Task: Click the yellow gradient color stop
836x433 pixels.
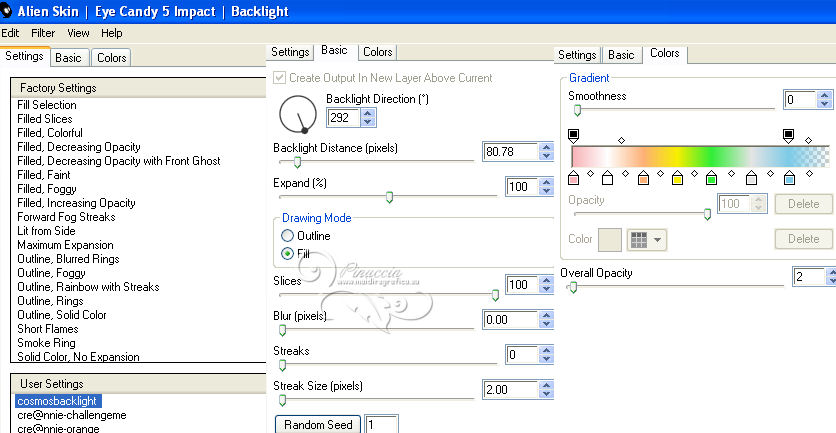Action: click(x=677, y=178)
